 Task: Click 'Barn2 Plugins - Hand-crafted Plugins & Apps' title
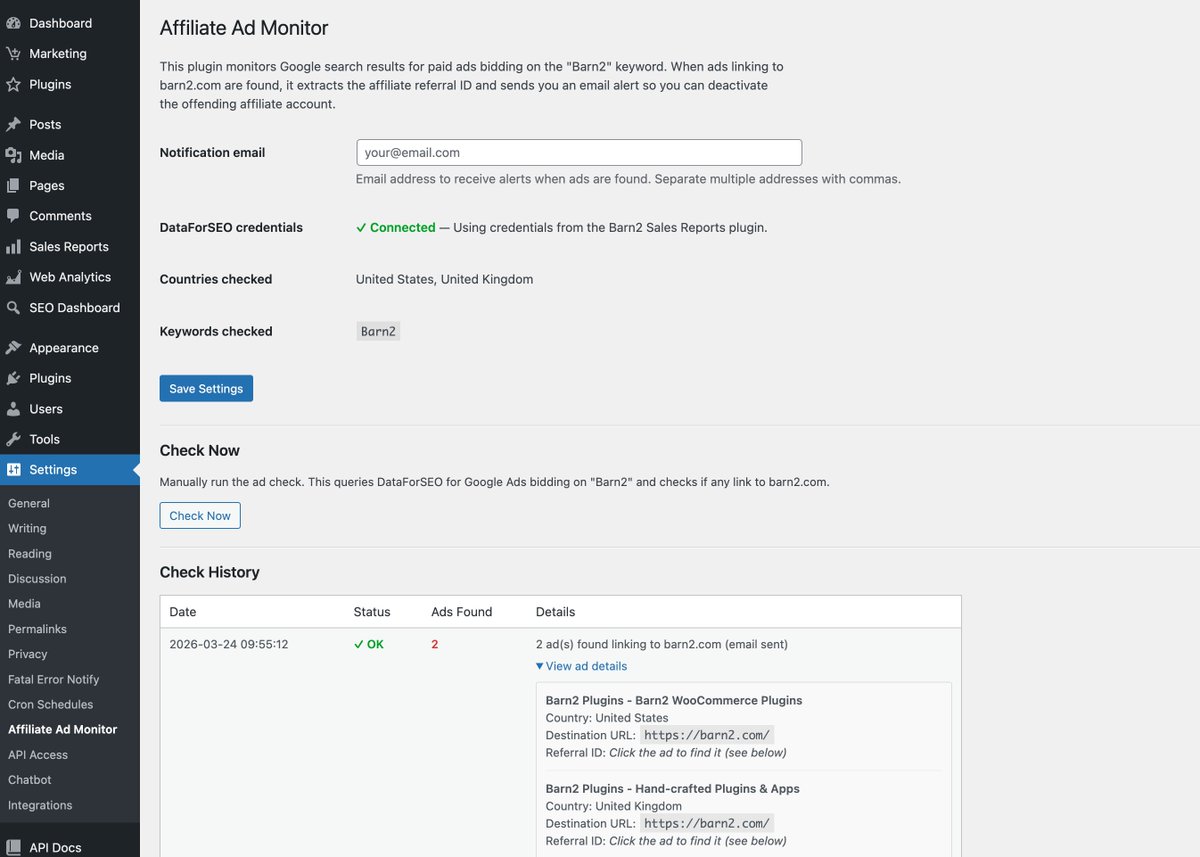[673, 788]
